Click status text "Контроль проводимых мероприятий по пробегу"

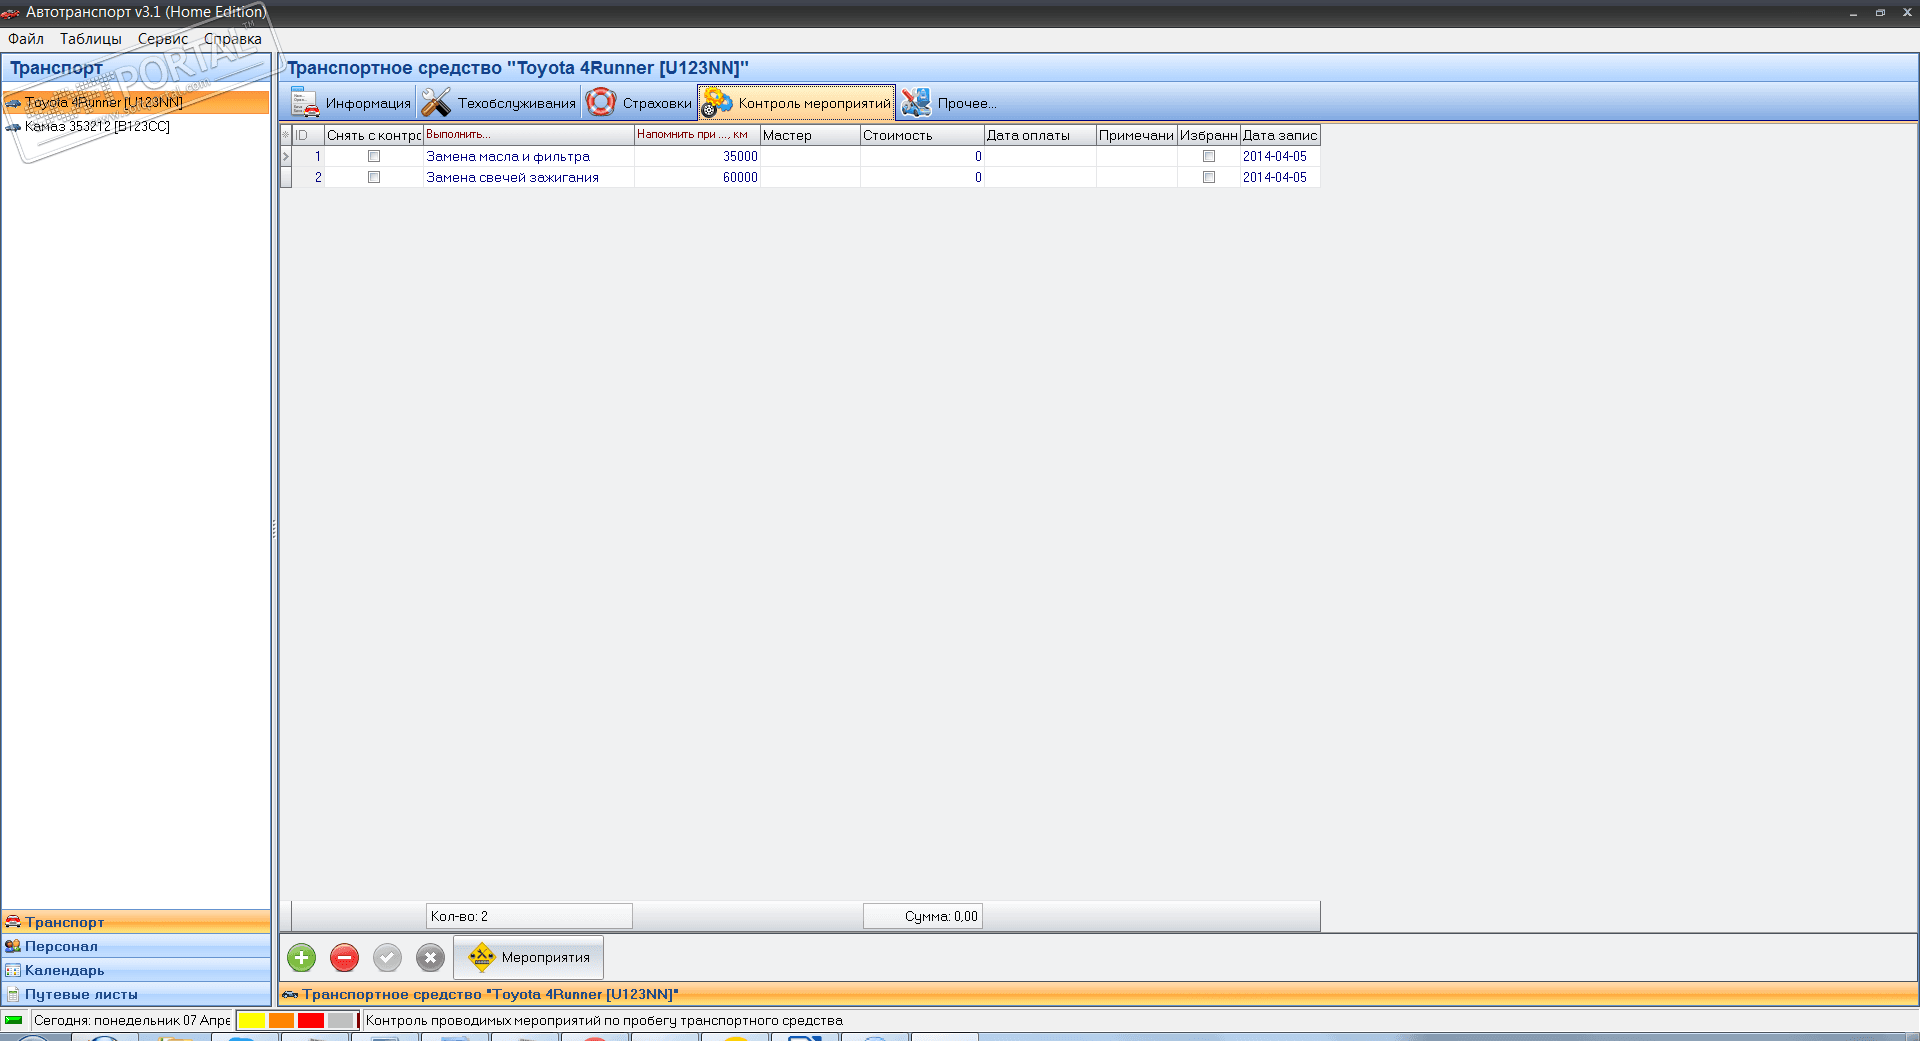pos(521,1021)
